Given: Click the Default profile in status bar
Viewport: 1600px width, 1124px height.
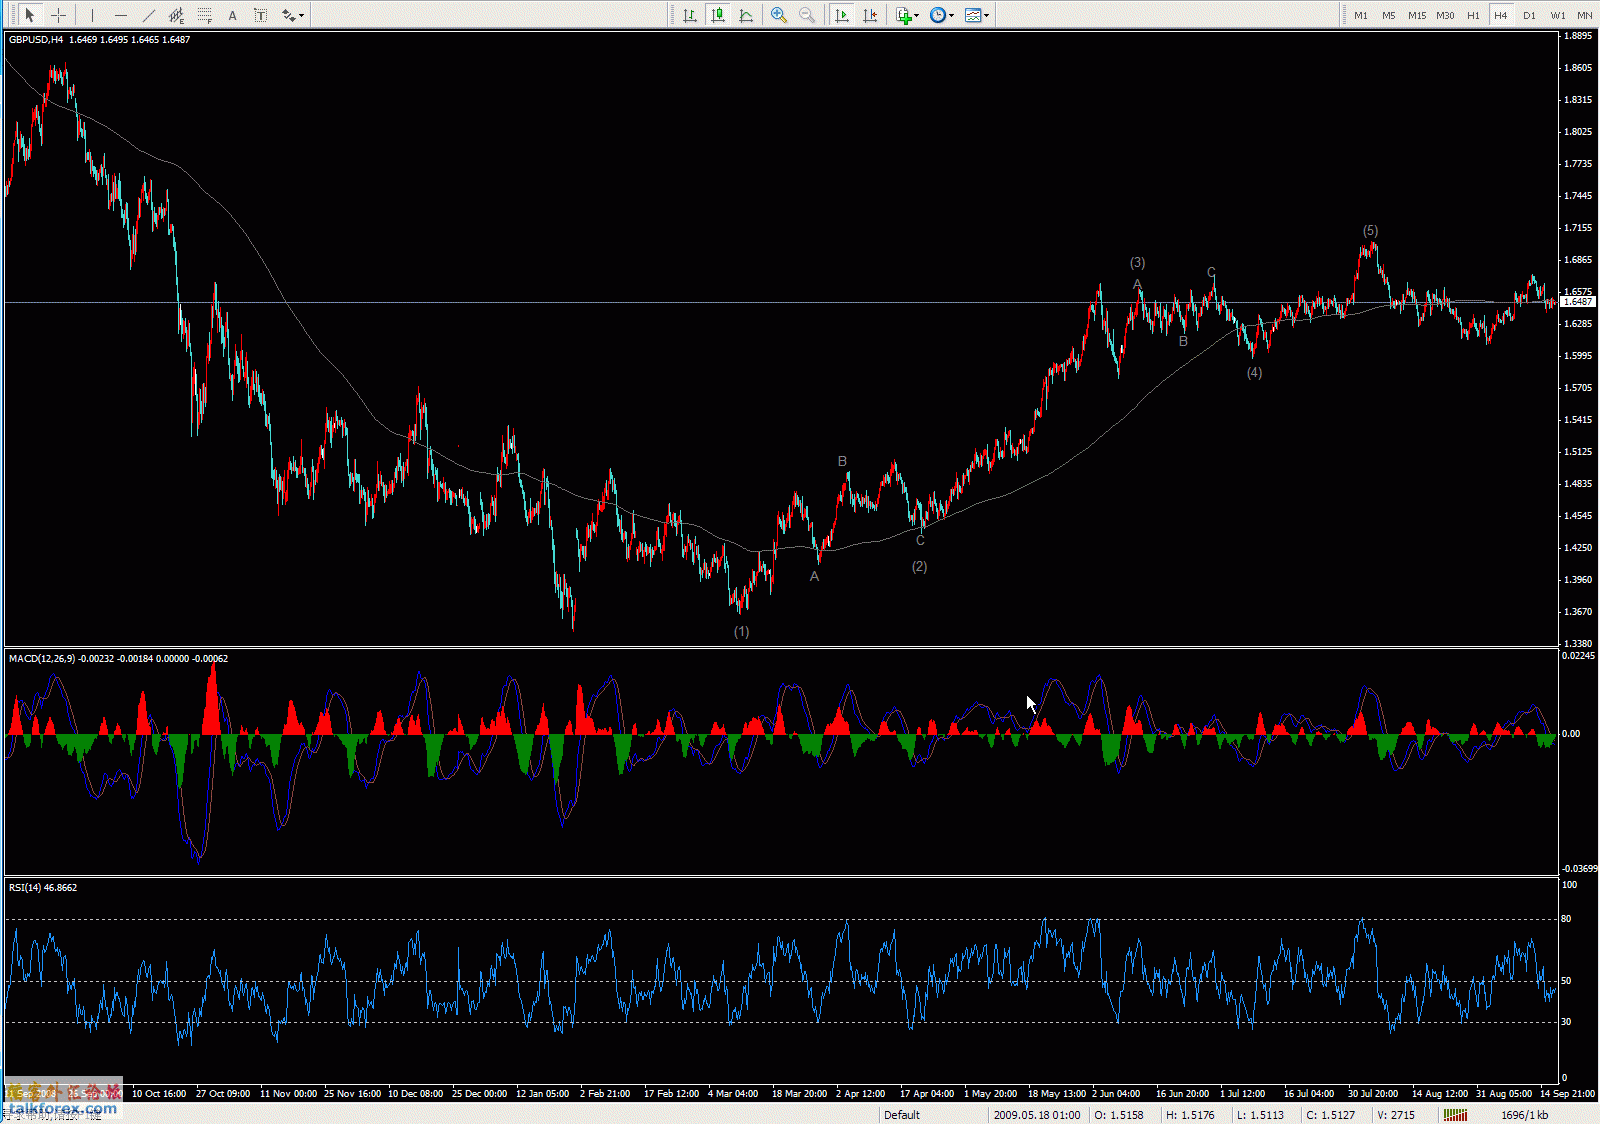Looking at the screenshot, I should click(902, 1115).
